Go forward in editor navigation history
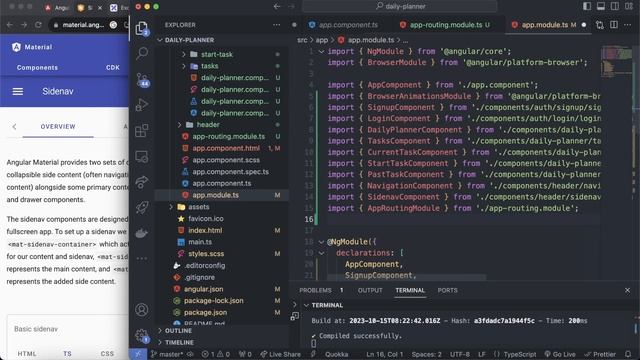This screenshot has height=360, width=640. tap(291, 6)
